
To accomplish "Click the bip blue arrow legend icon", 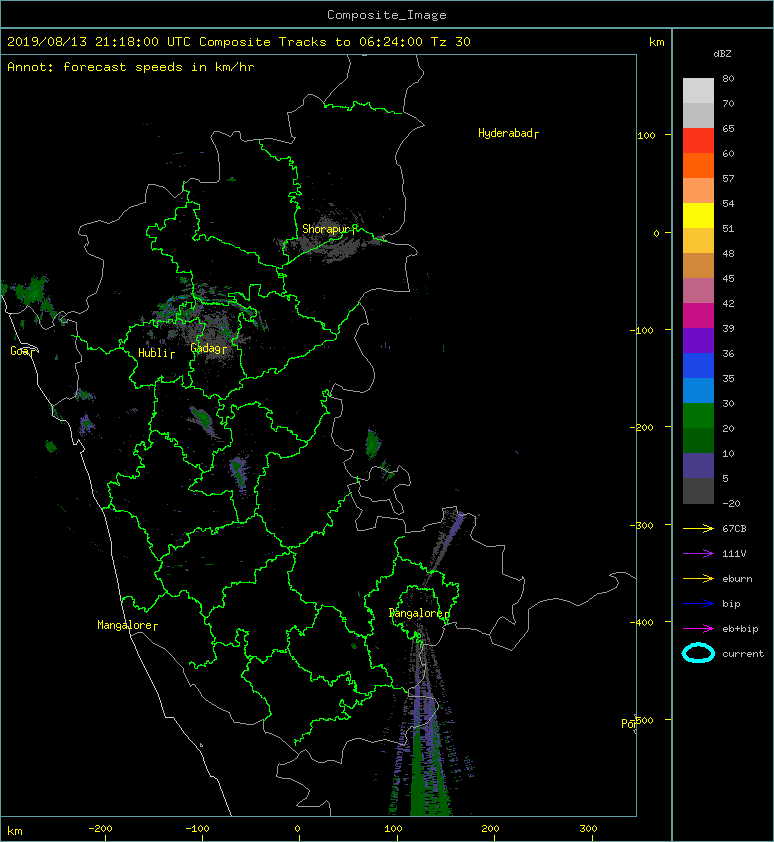I will [x=698, y=604].
